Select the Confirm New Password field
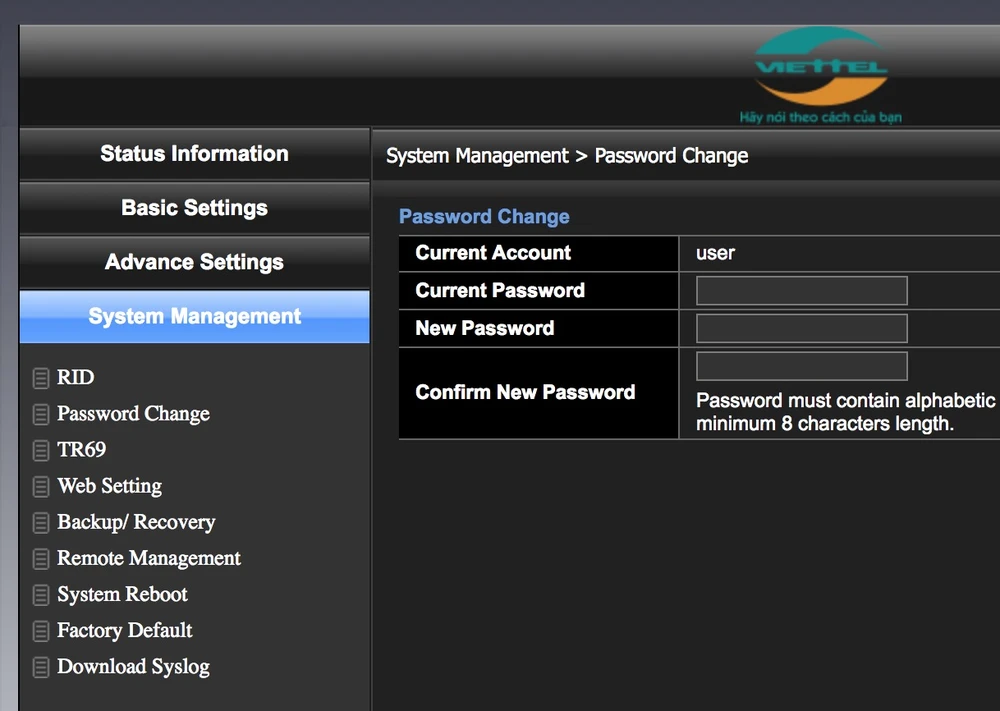Image resolution: width=1000 pixels, height=711 pixels. [x=801, y=366]
